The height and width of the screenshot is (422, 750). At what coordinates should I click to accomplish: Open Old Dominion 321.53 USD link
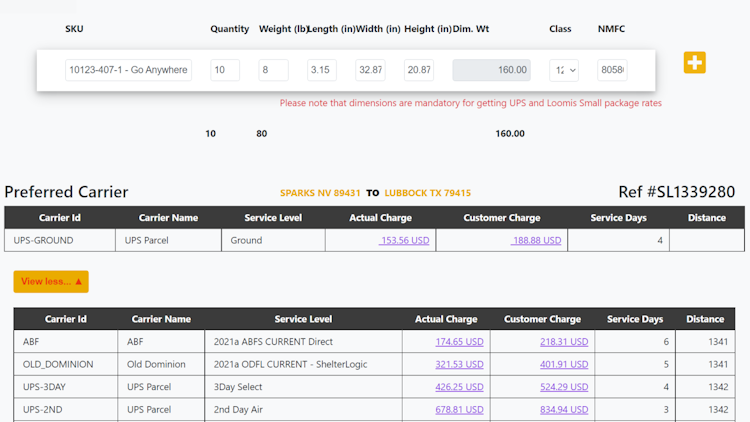(459, 364)
